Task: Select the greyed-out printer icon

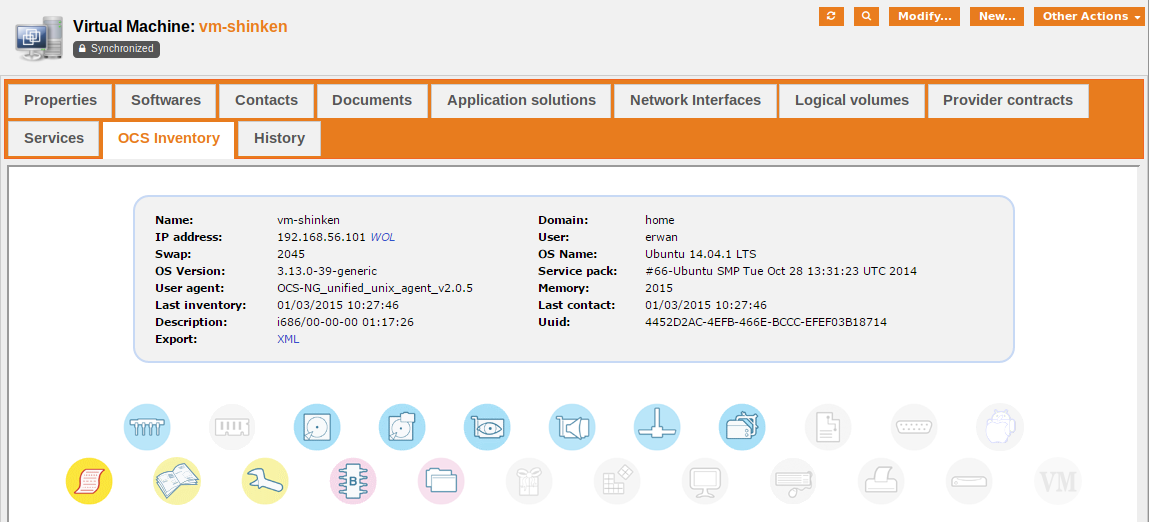Action: click(880, 481)
